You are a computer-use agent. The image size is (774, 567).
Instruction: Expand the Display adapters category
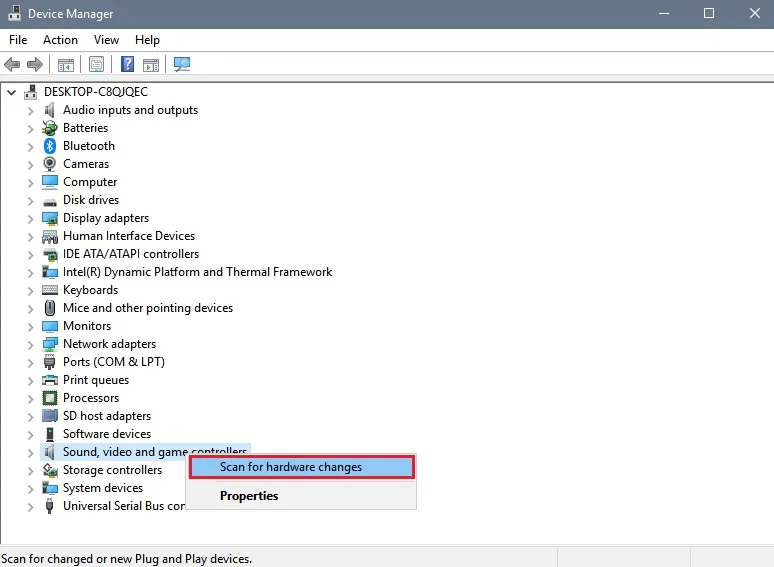tap(31, 218)
